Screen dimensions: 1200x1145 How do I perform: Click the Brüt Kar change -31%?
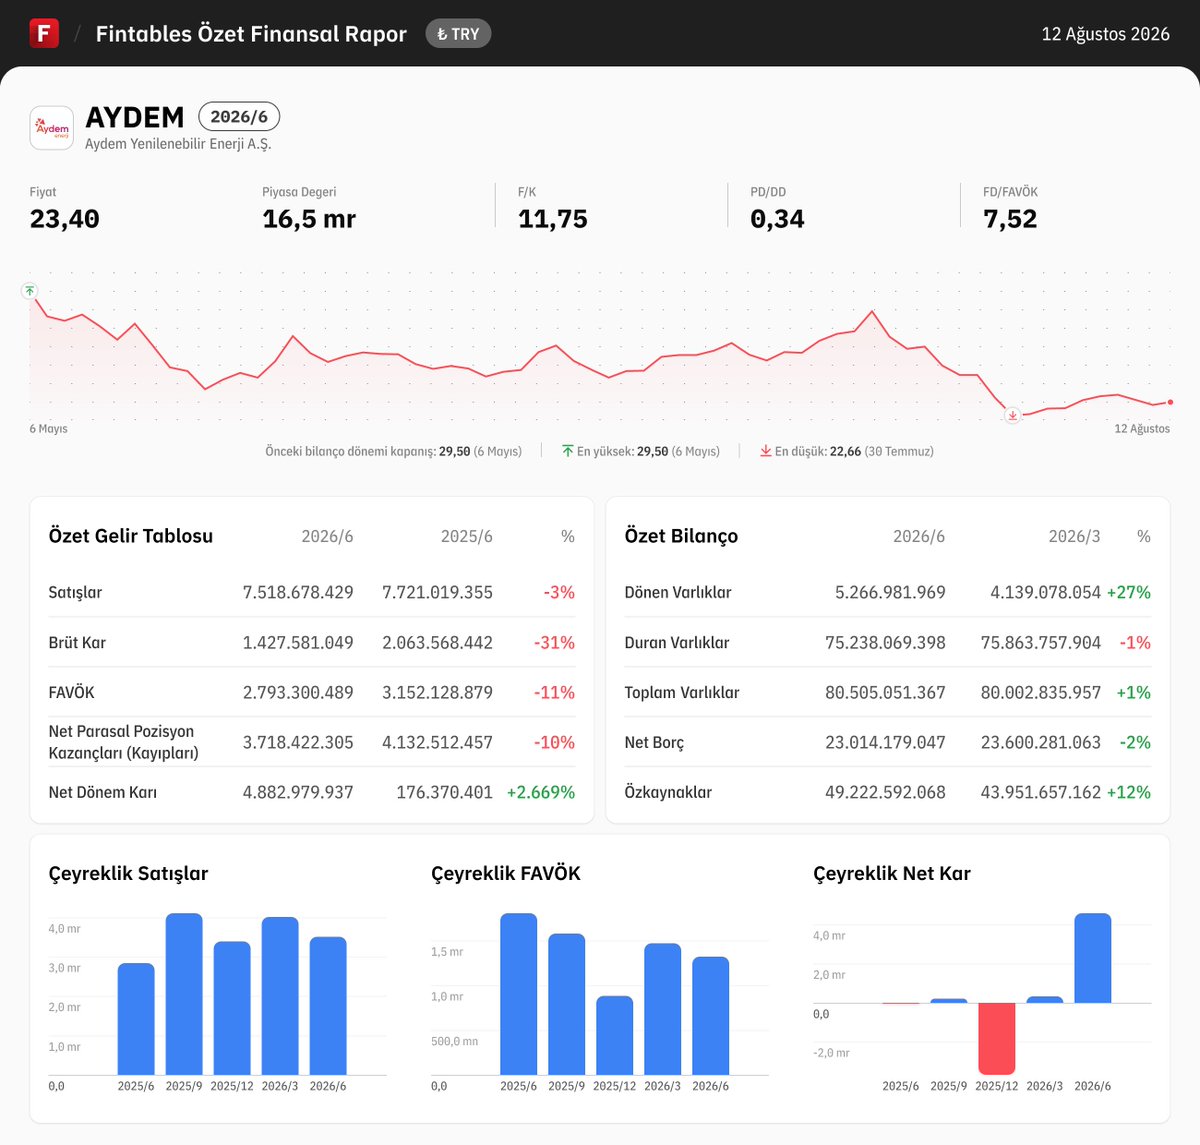coord(554,642)
